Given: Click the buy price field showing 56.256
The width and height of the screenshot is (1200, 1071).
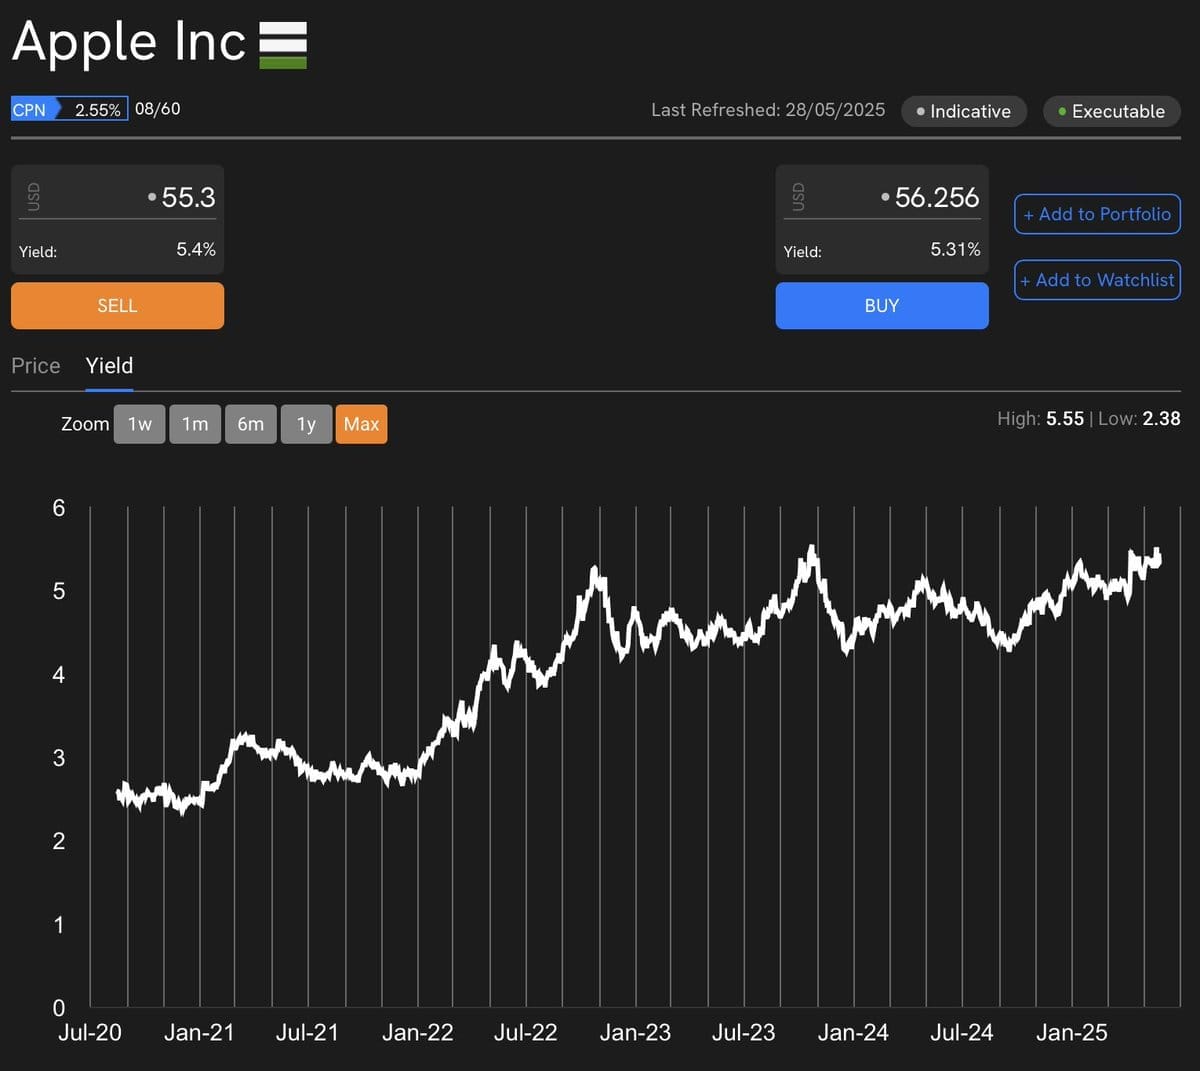Looking at the screenshot, I should pos(936,198).
